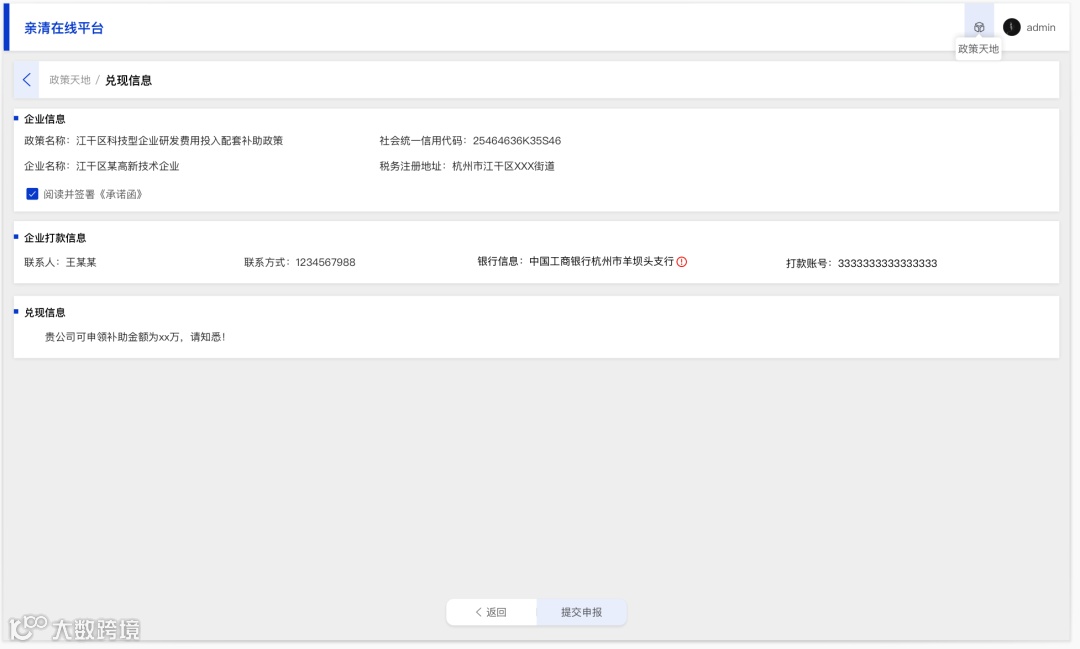Click the 贵公司可申领补助金额为xx万 message
The image size is (1080, 649).
coord(135,337)
